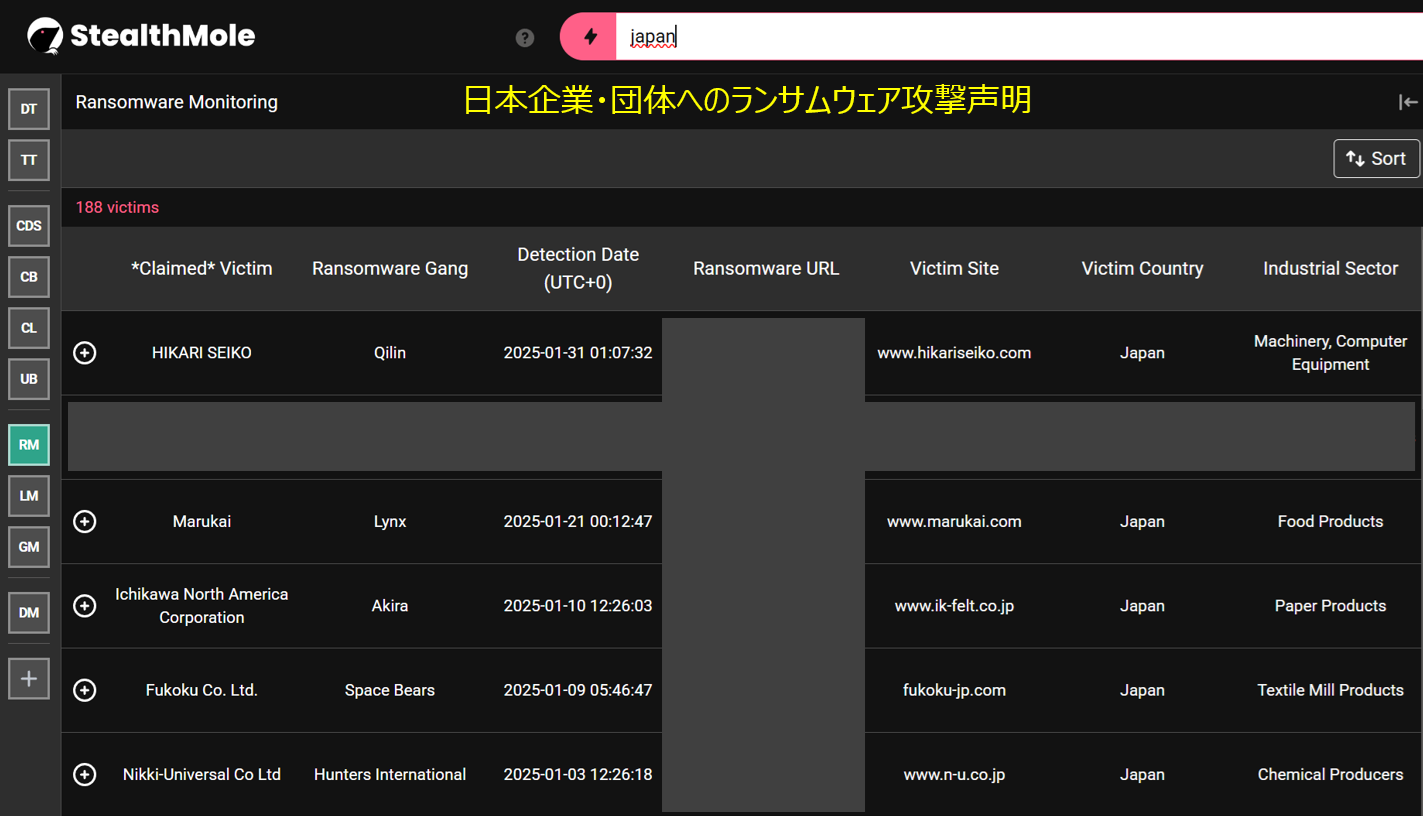Click the Hunters International gang name

click(390, 775)
